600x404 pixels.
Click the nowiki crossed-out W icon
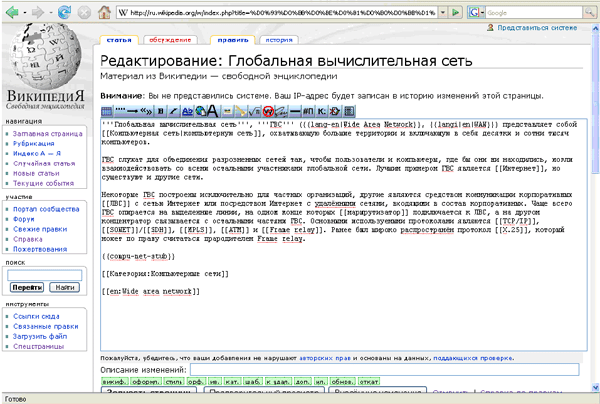[x=268, y=111]
